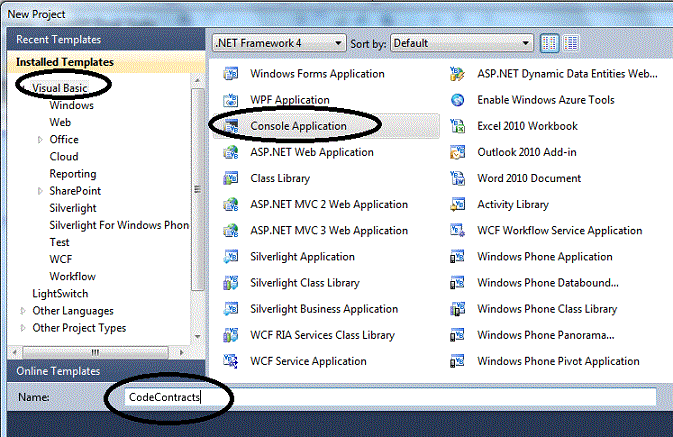
Task: Expand the Office node in templates tree
Action: pos(40,140)
